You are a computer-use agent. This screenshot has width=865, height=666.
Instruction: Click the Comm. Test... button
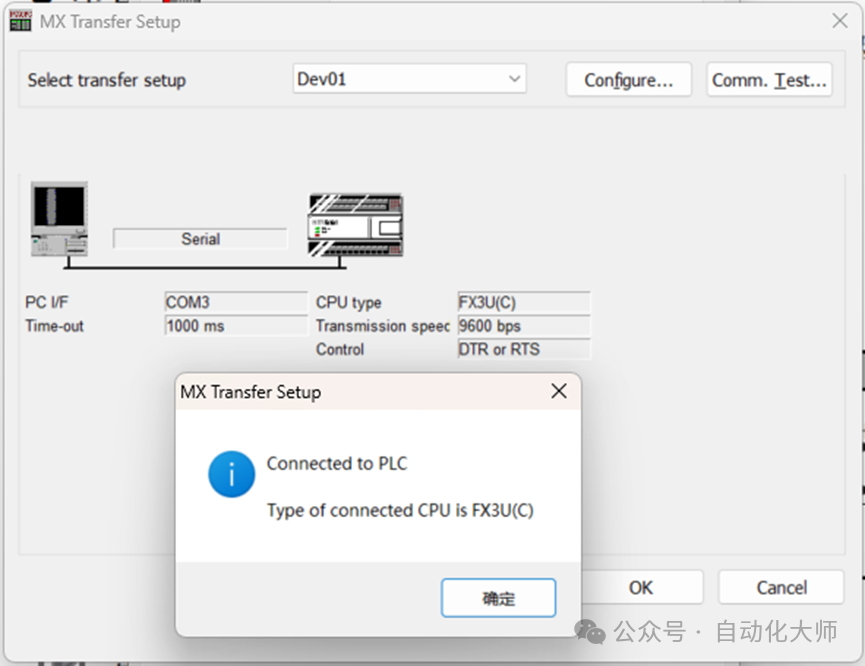[x=769, y=80]
